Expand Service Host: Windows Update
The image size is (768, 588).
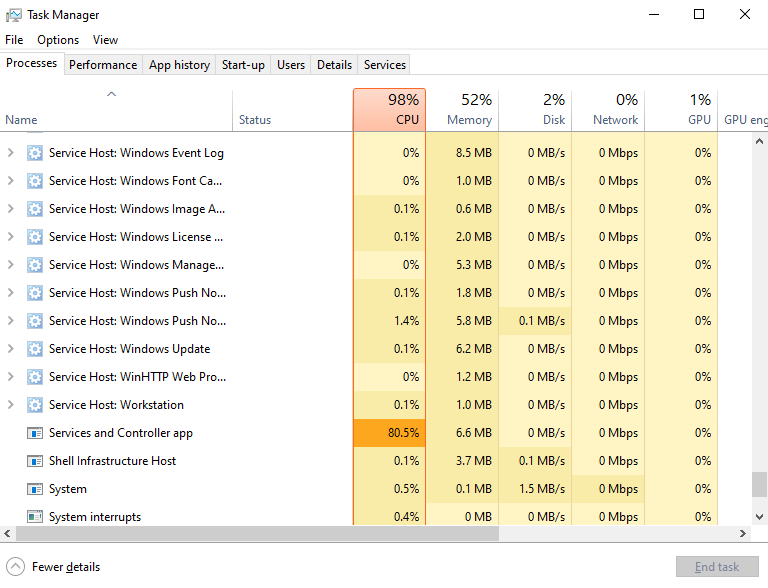[x=10, y=348]
